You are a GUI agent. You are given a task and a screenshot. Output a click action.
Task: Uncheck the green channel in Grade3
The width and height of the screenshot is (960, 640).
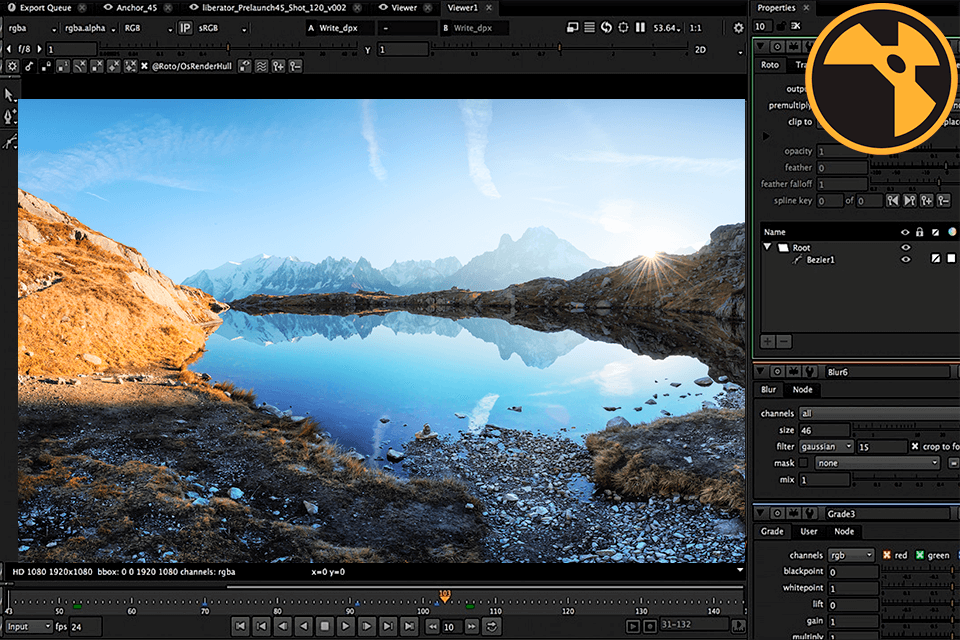coord(920,555)
